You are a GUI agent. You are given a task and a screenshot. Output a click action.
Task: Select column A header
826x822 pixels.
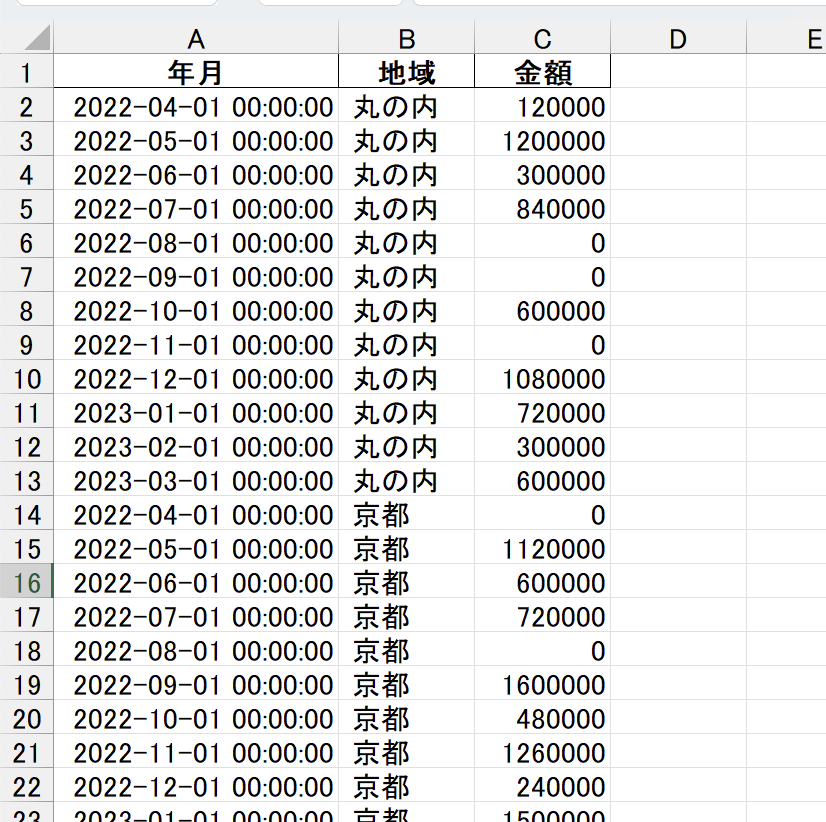pyautogui.click(x=196, y=37)
